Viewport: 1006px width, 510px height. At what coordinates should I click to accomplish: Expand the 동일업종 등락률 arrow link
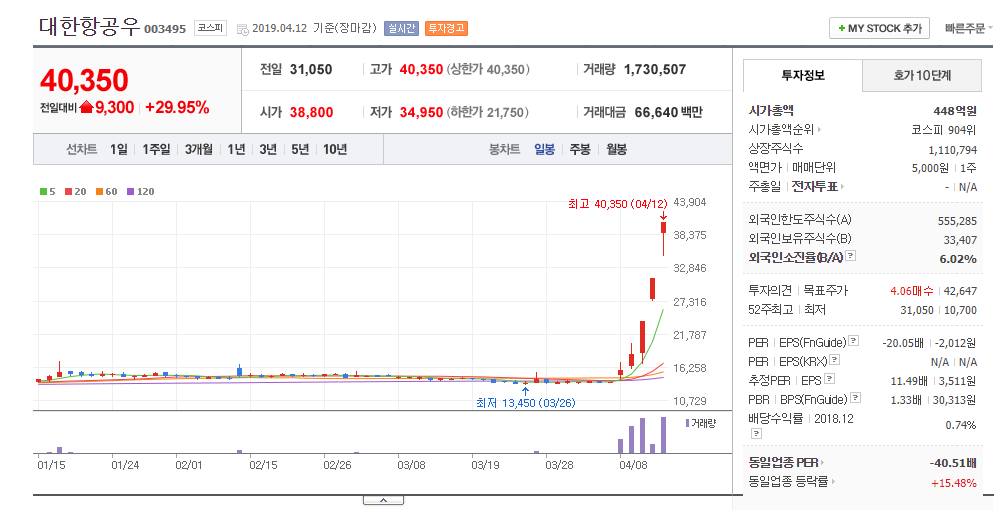coord(833,481)
